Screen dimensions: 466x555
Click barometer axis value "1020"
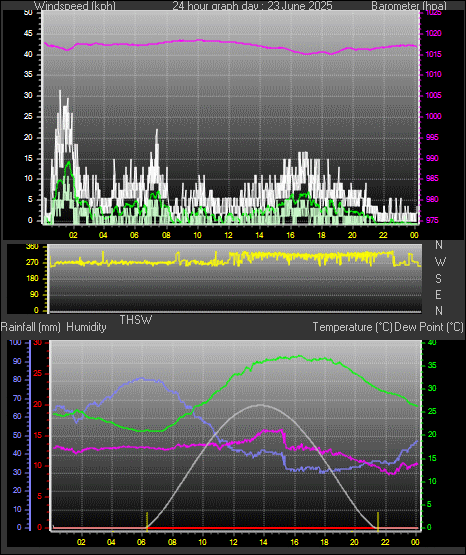point(433,33)
